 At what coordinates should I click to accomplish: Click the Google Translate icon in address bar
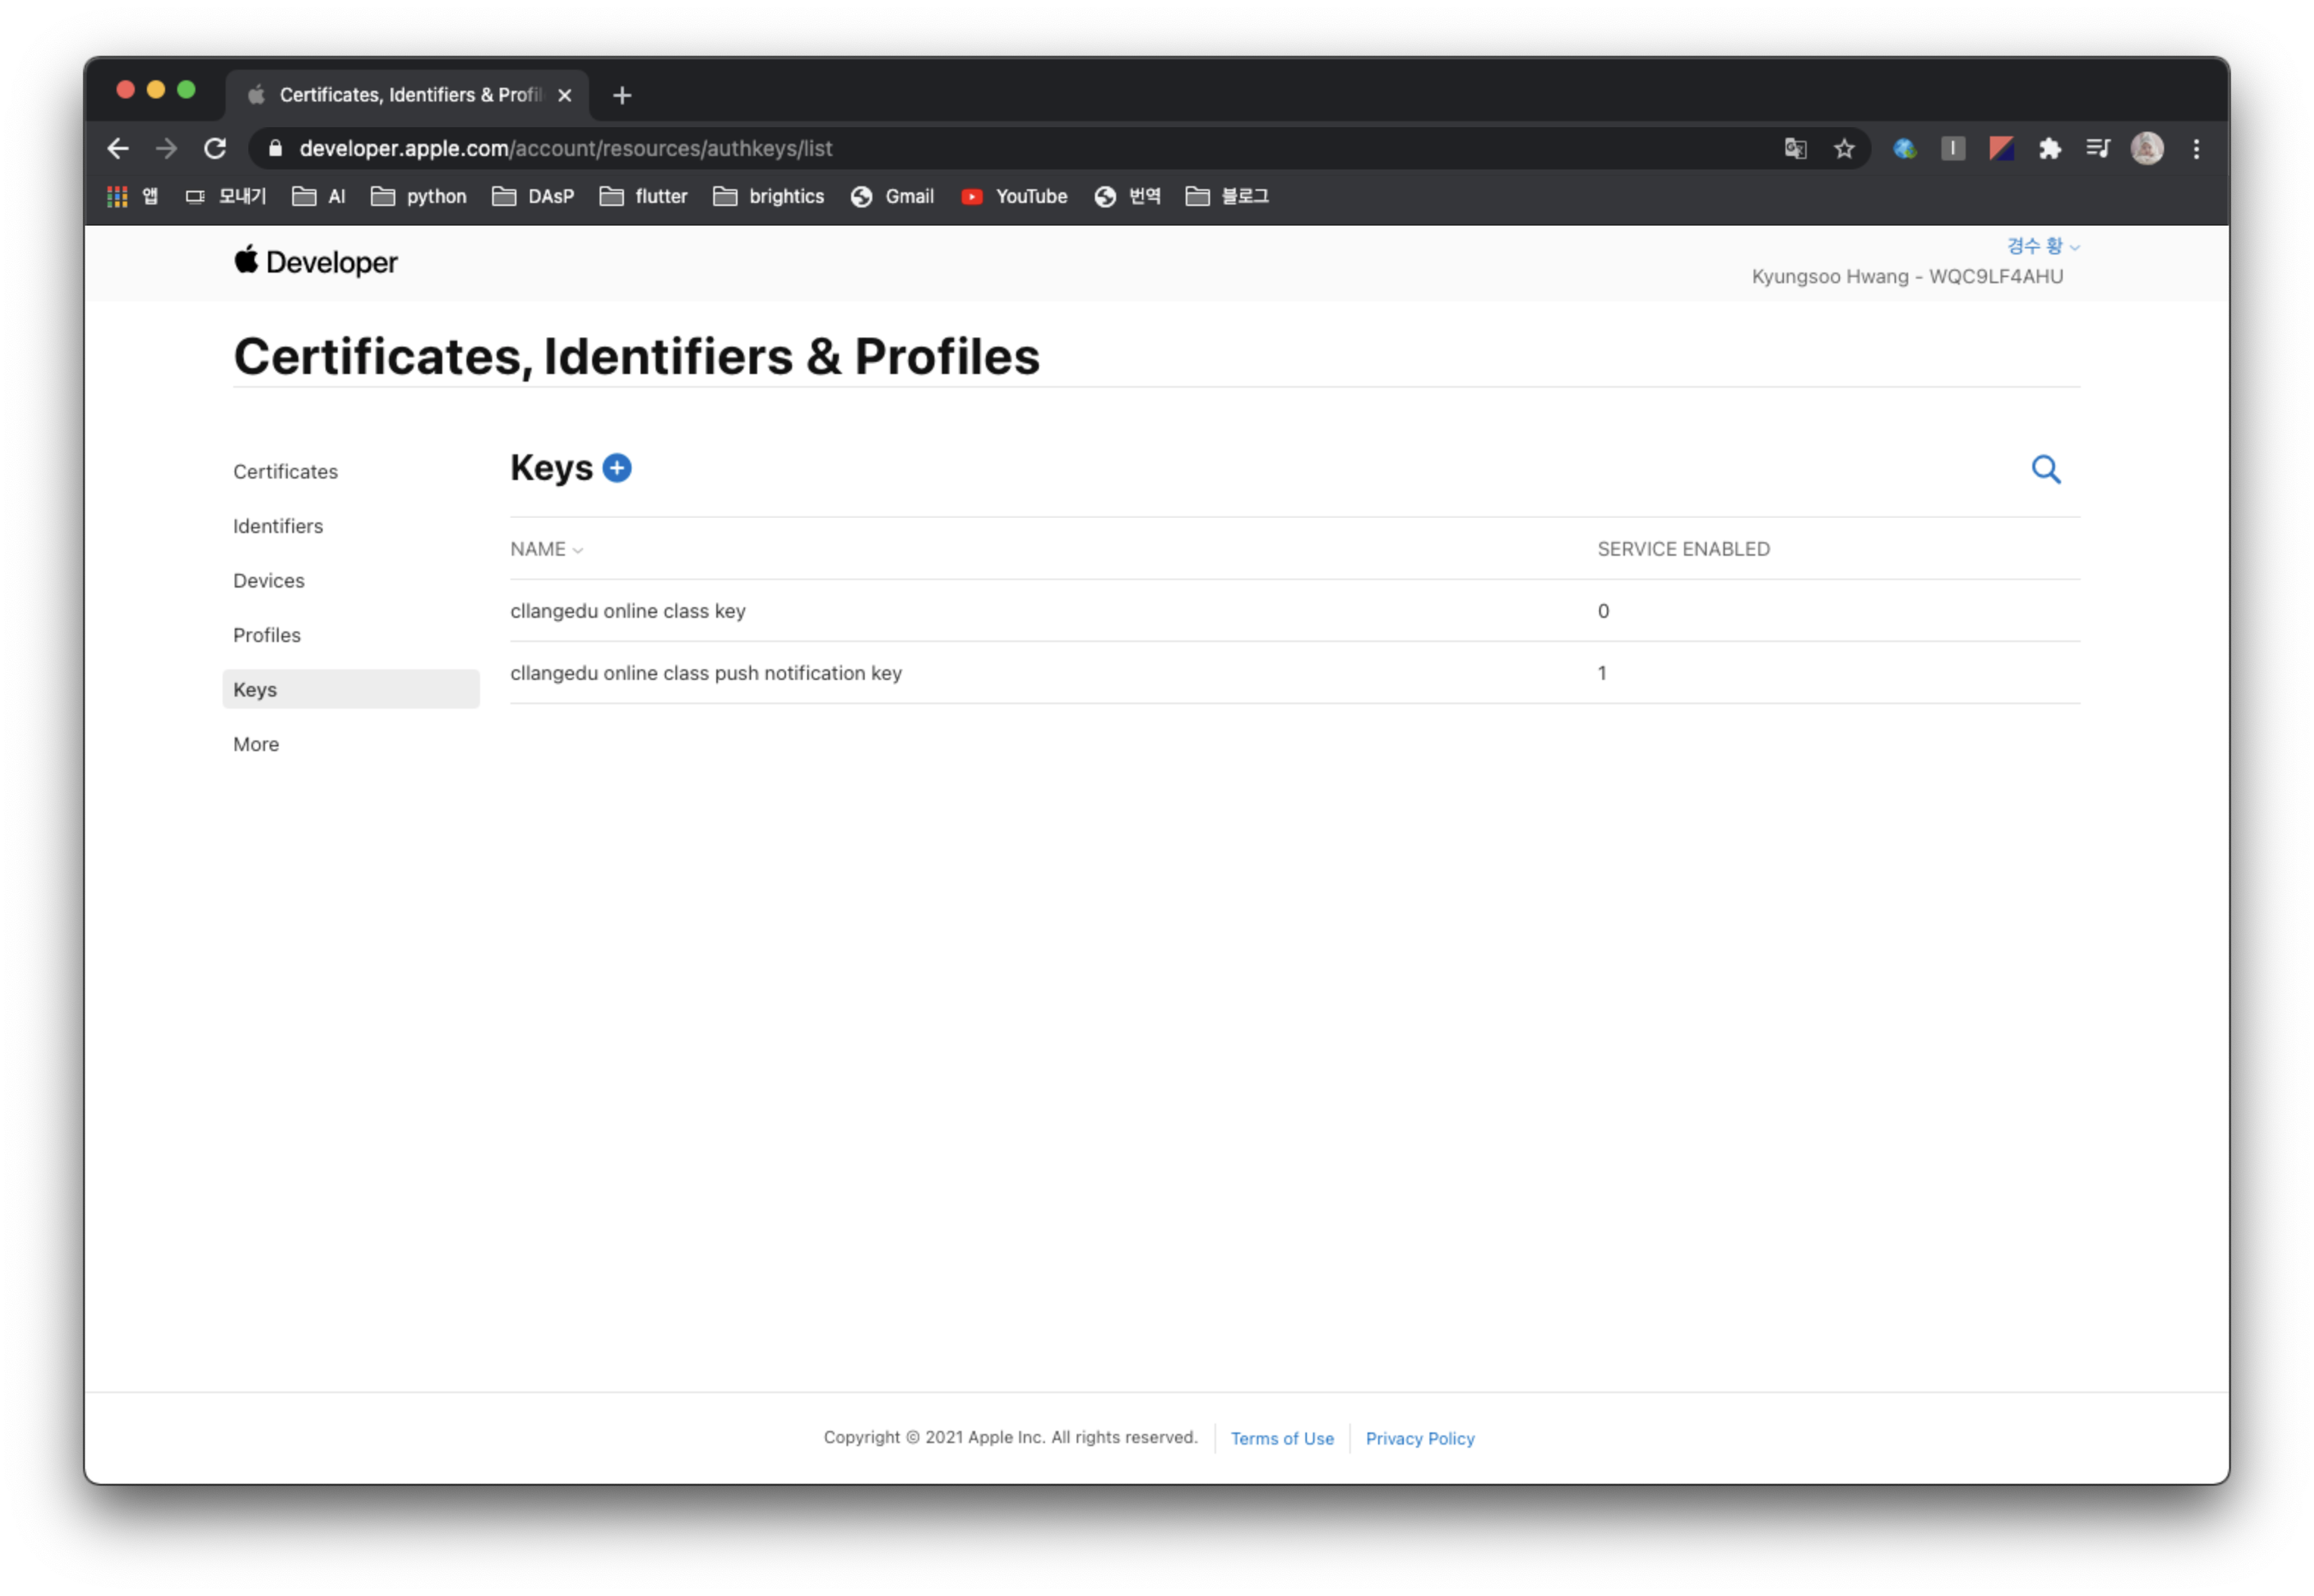click(1795, 149)
